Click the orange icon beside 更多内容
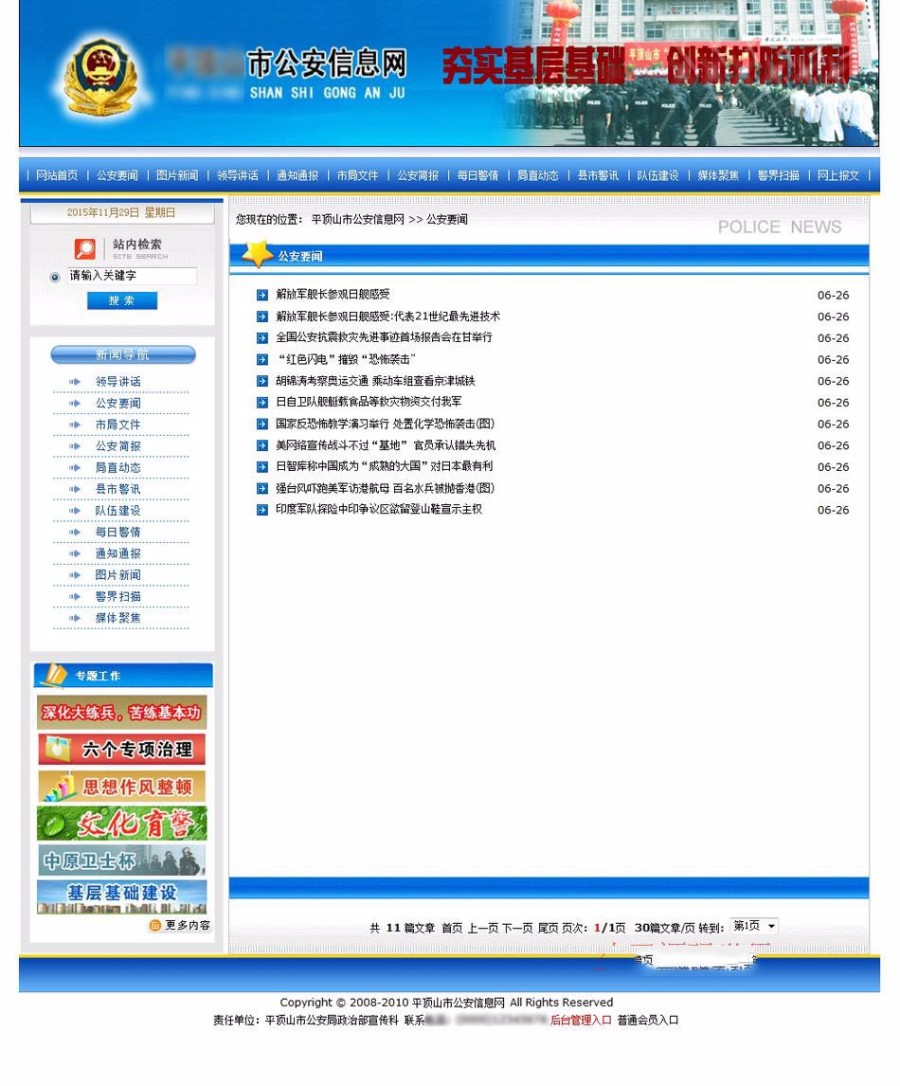This screenshot has width=900, height=1086. (x=155, y=925)
